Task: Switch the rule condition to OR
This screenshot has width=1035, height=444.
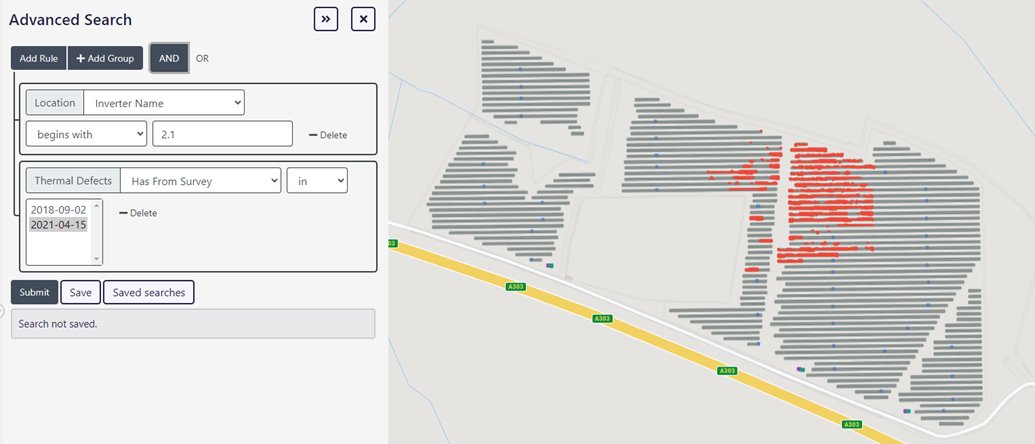Action: 202,58
